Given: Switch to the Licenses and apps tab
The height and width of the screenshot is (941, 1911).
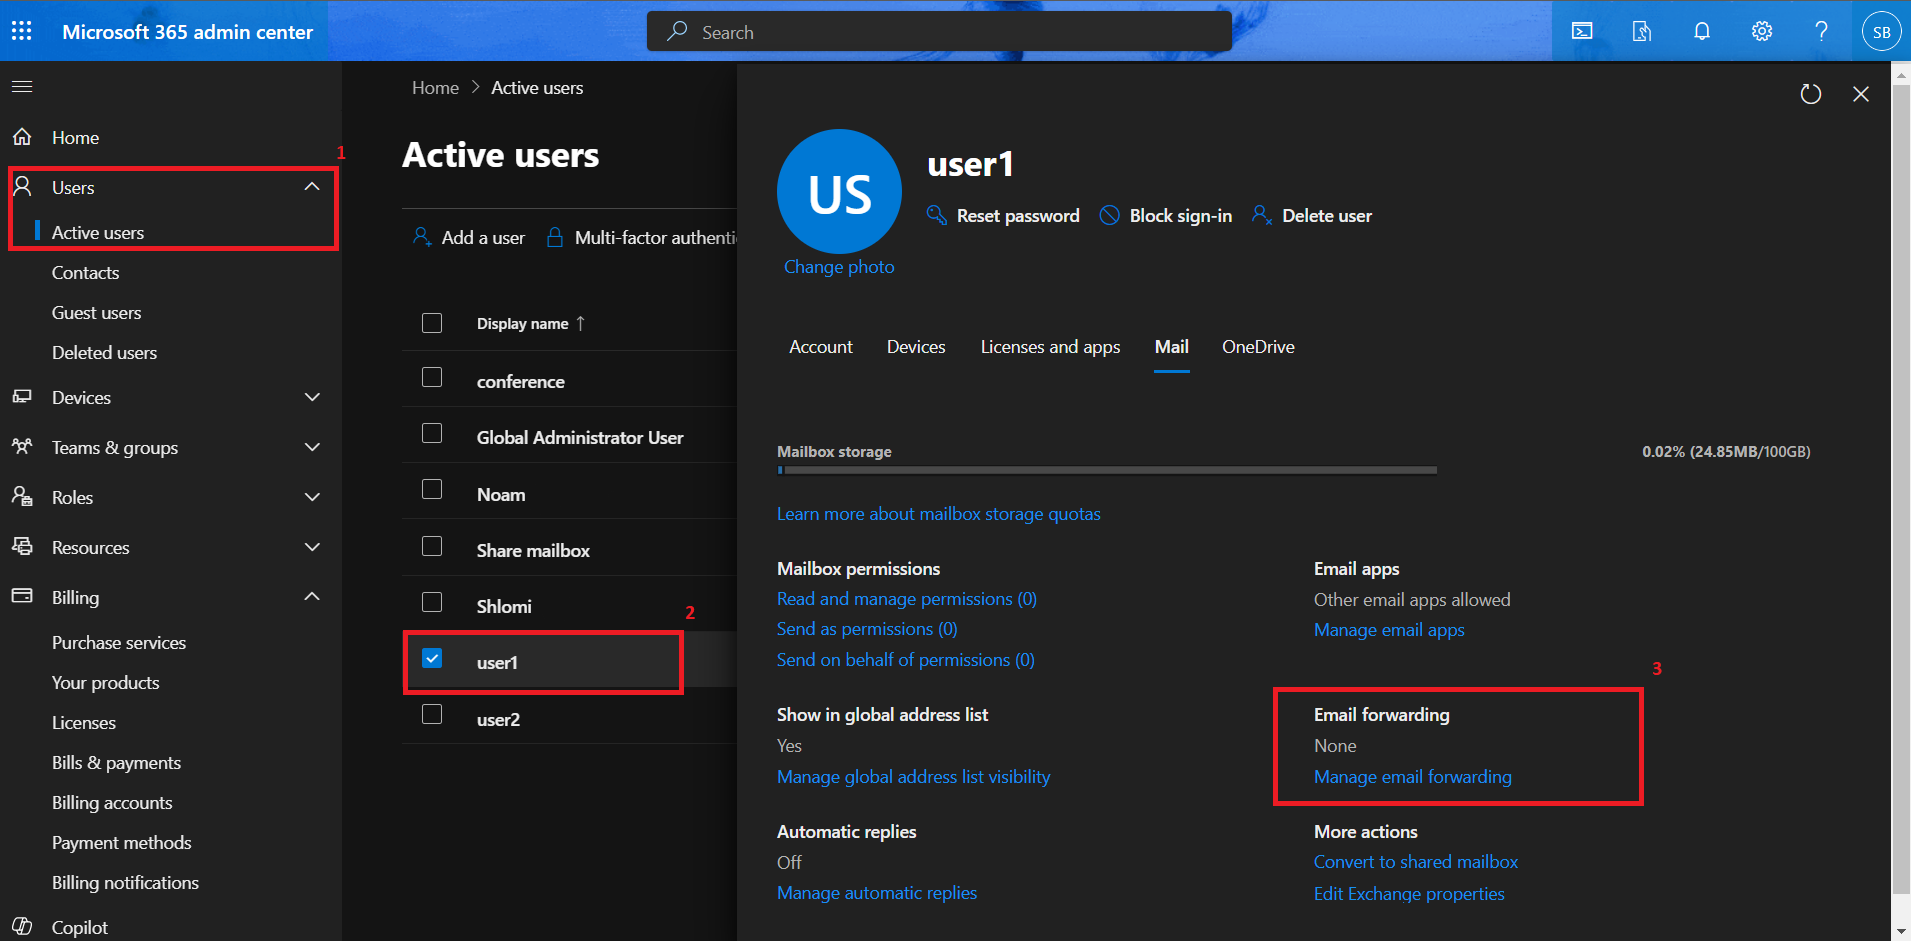Looking at the screenshot, I should pyautogui.click(x=1050, y=347).
